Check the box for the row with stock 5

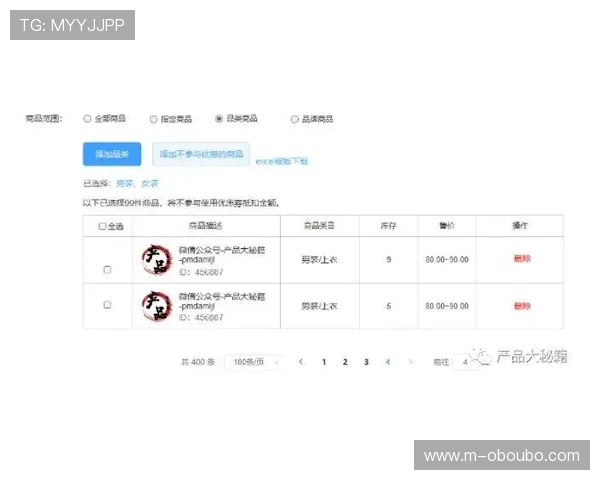(108, 305)
